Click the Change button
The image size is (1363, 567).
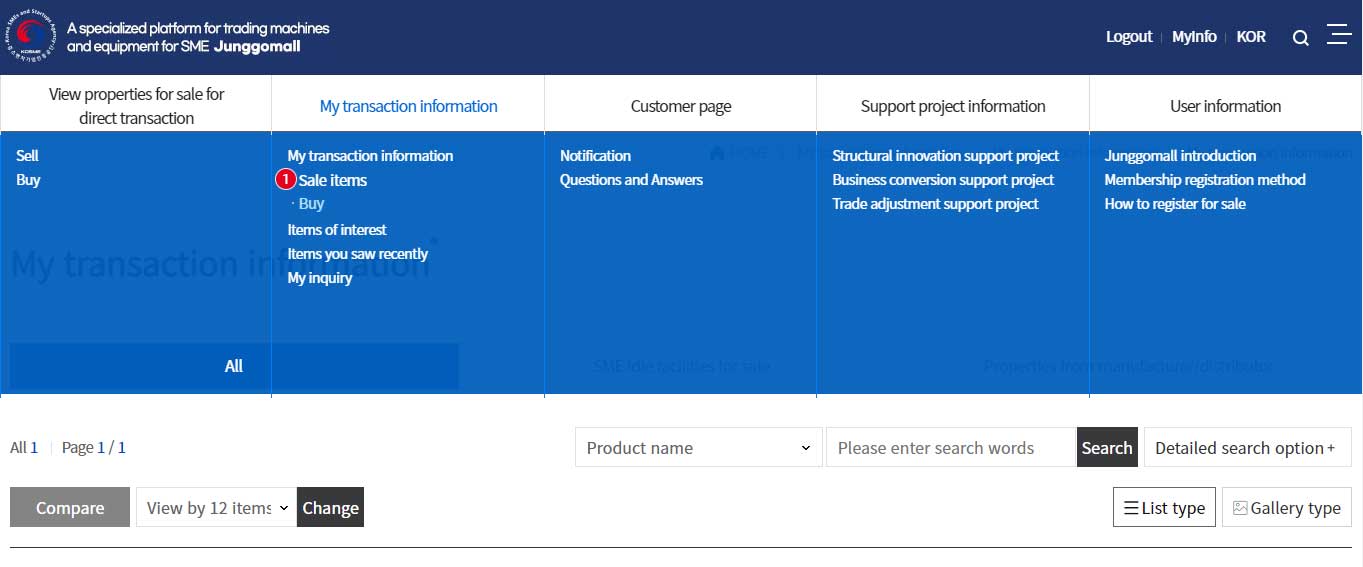(330, 507)
